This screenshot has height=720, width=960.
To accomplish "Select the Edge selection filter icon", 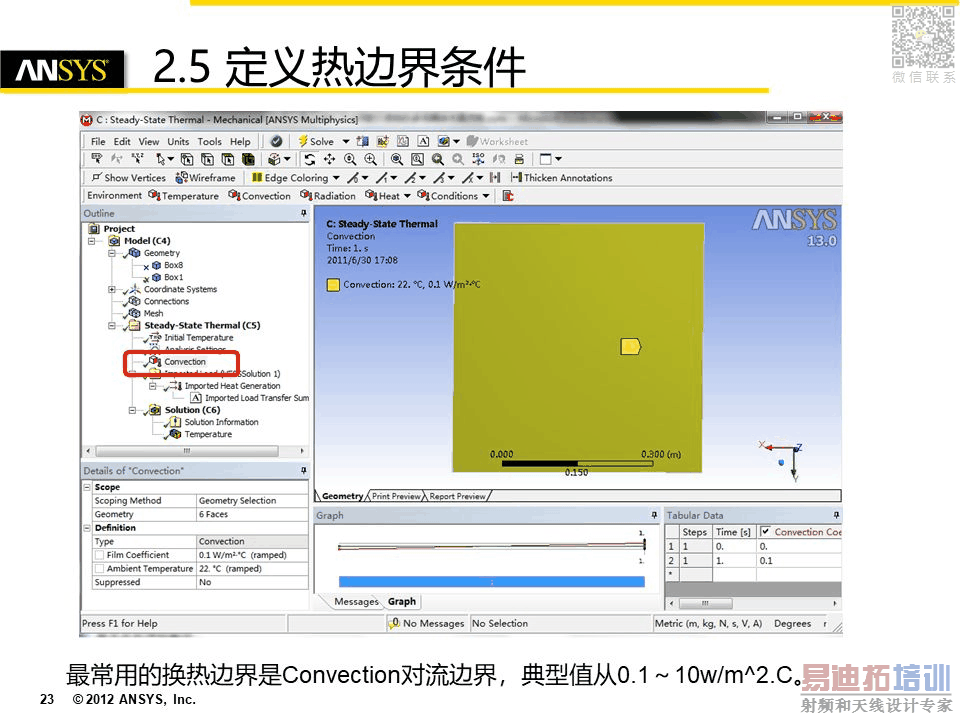I will click(208, 159).
